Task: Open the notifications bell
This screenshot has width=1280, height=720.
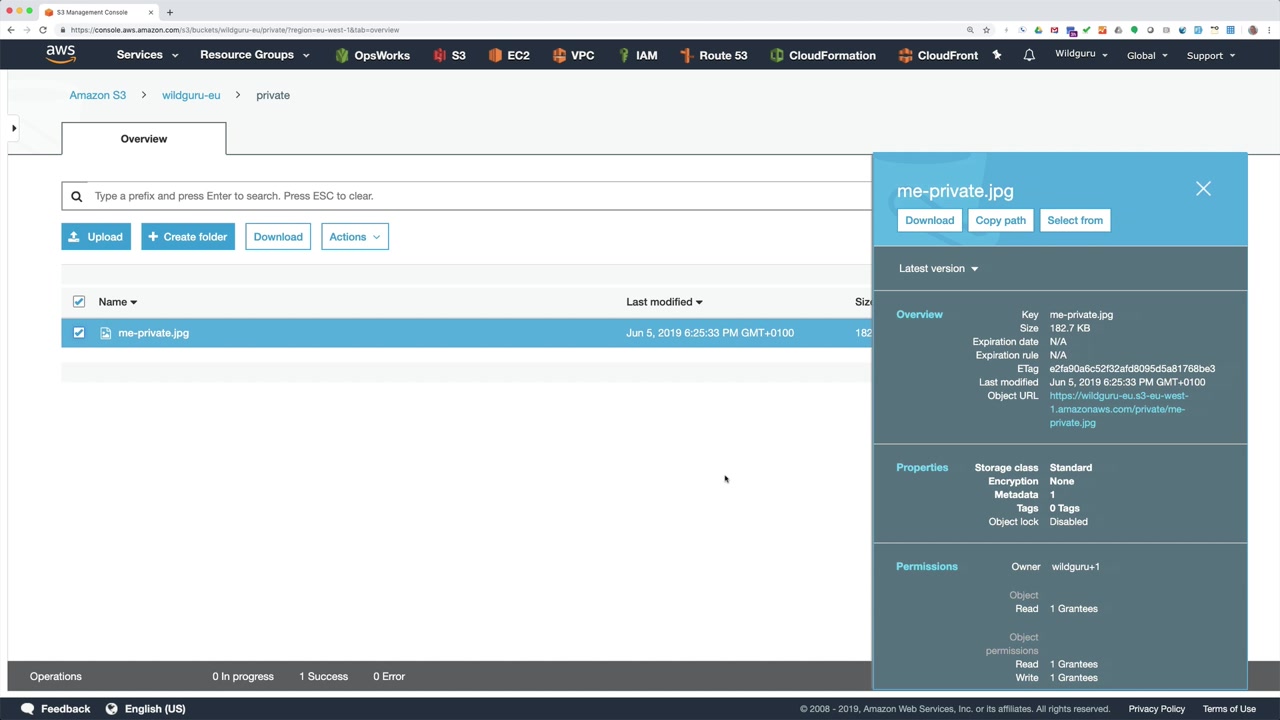Action: 1029,55
